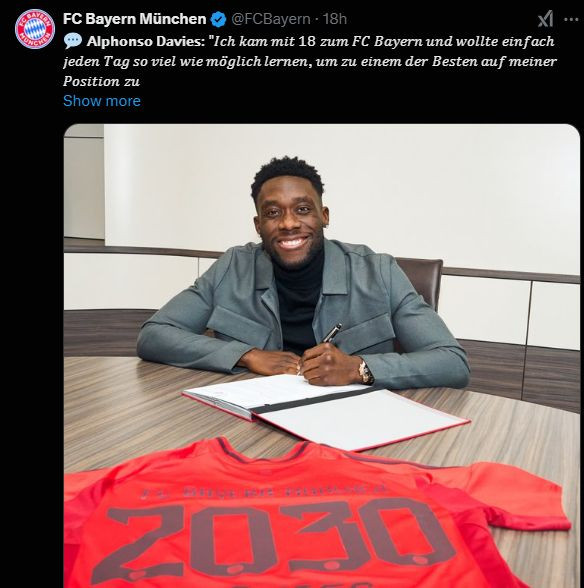Click the blue verified checkmark badge
The image size is (584, 588).
point(218,19)
